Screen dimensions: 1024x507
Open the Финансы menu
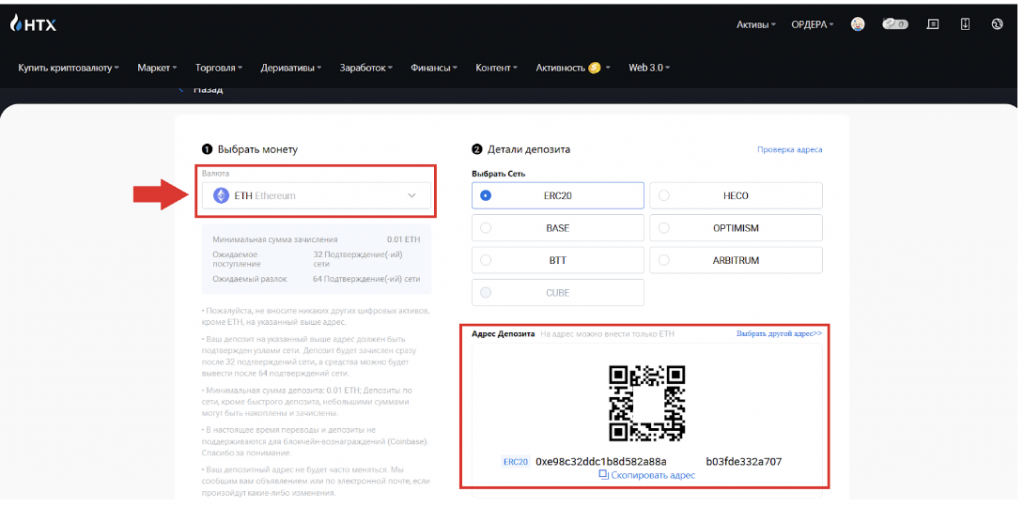(x=434, y=67)
